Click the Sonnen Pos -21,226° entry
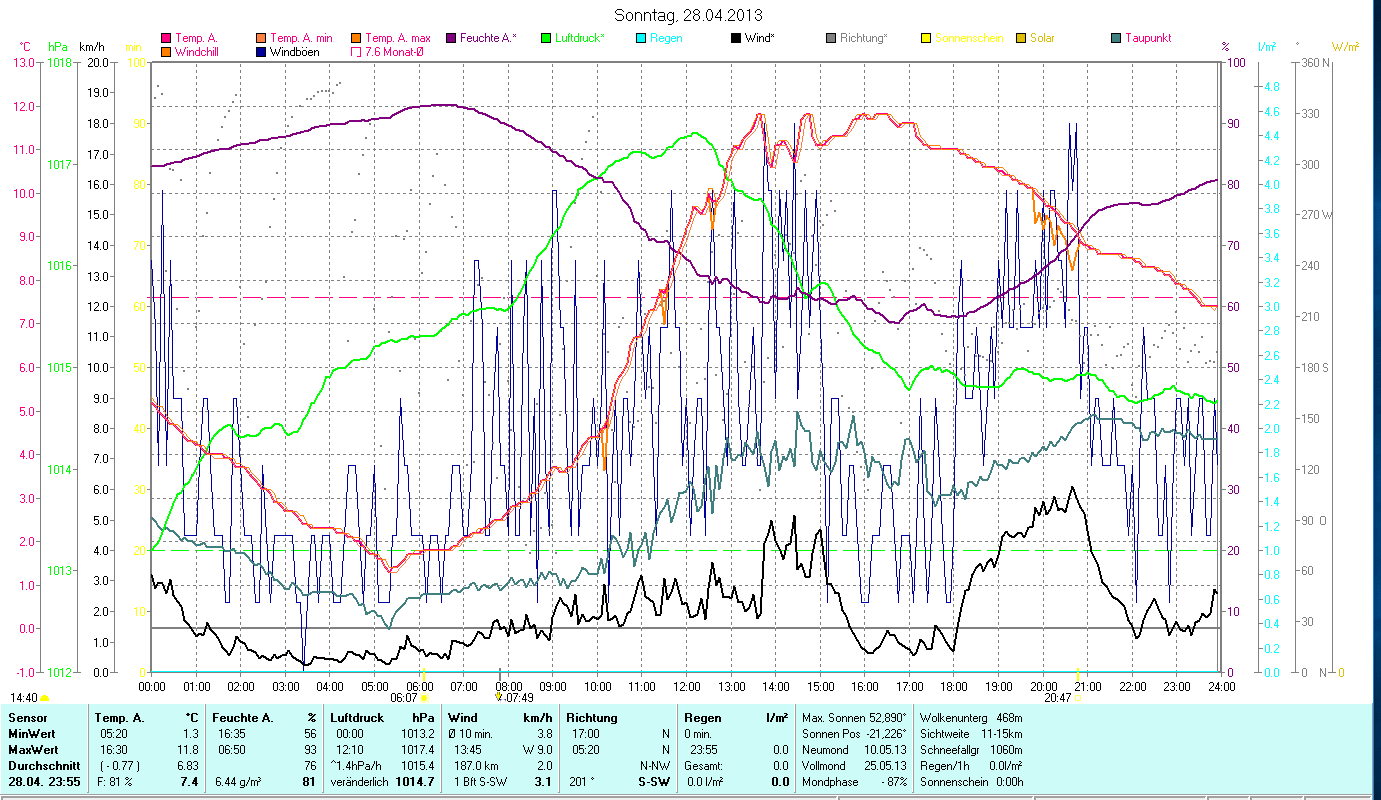The width and height of the screenshot is (1381, 800). click(x=855, y=734)
